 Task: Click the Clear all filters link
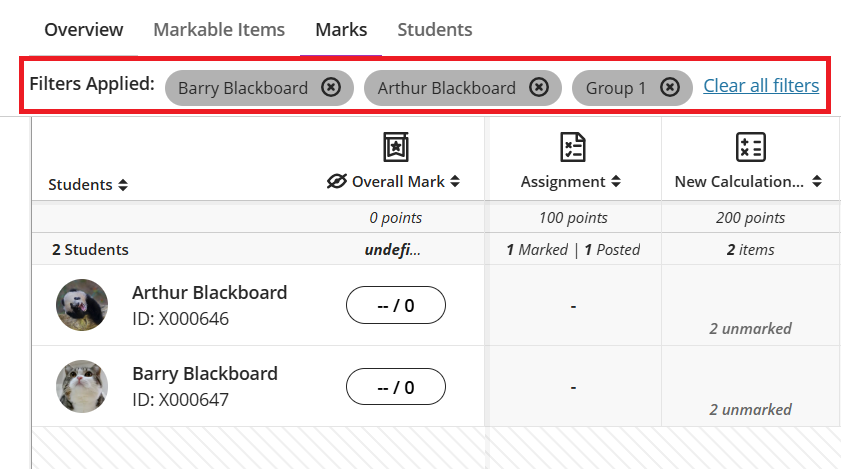(x=761, y=86)
